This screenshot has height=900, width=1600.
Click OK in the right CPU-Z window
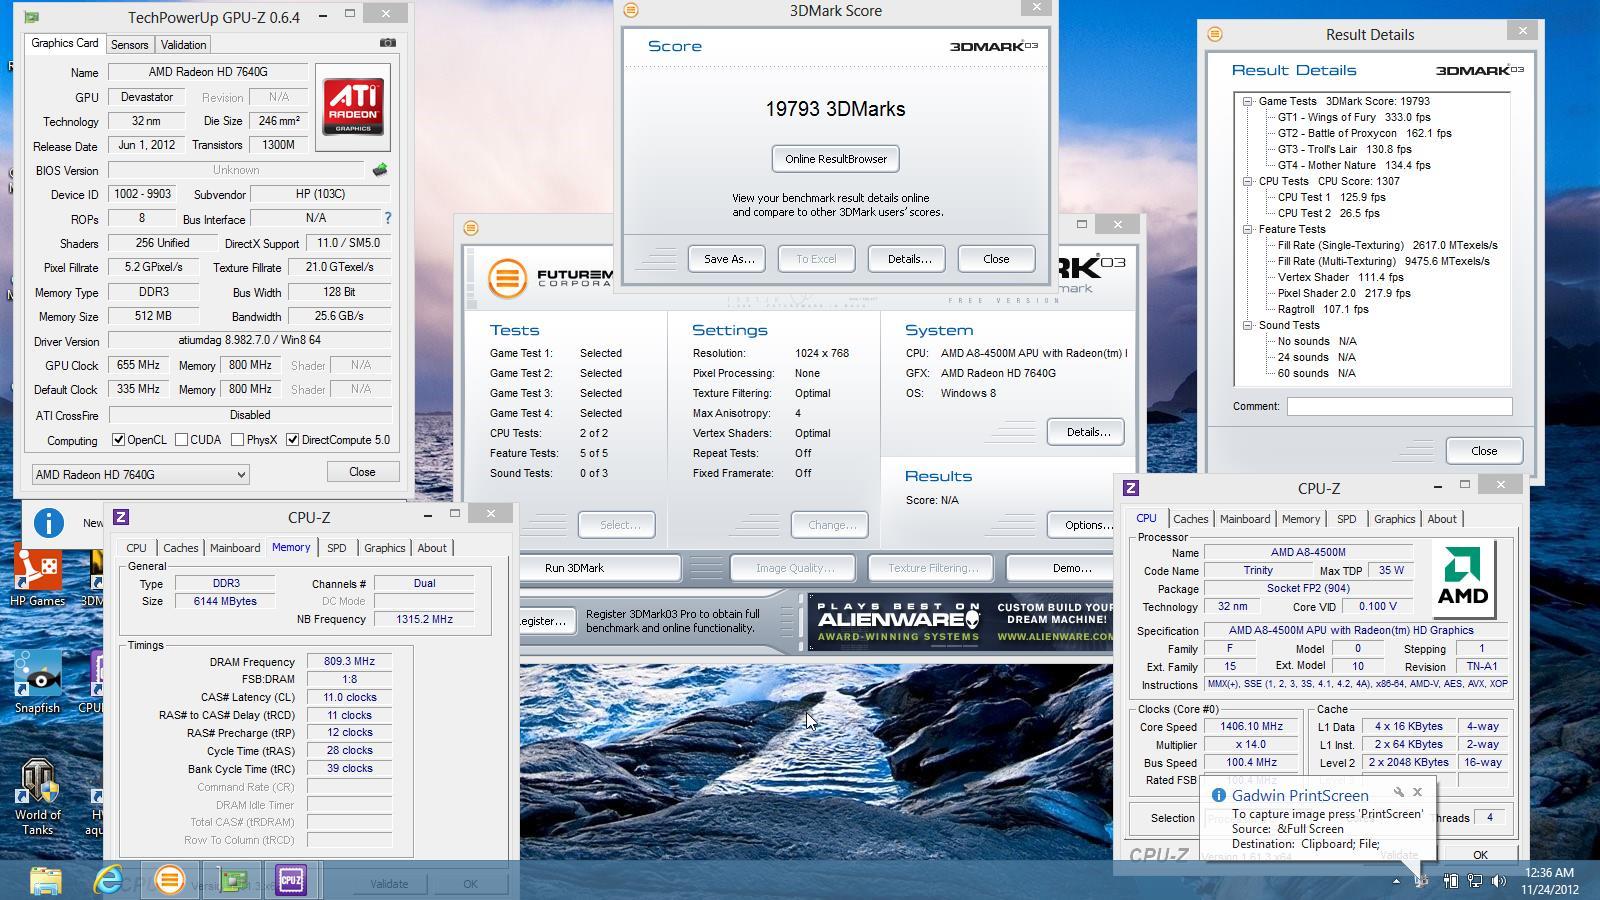pos(1479,855)
